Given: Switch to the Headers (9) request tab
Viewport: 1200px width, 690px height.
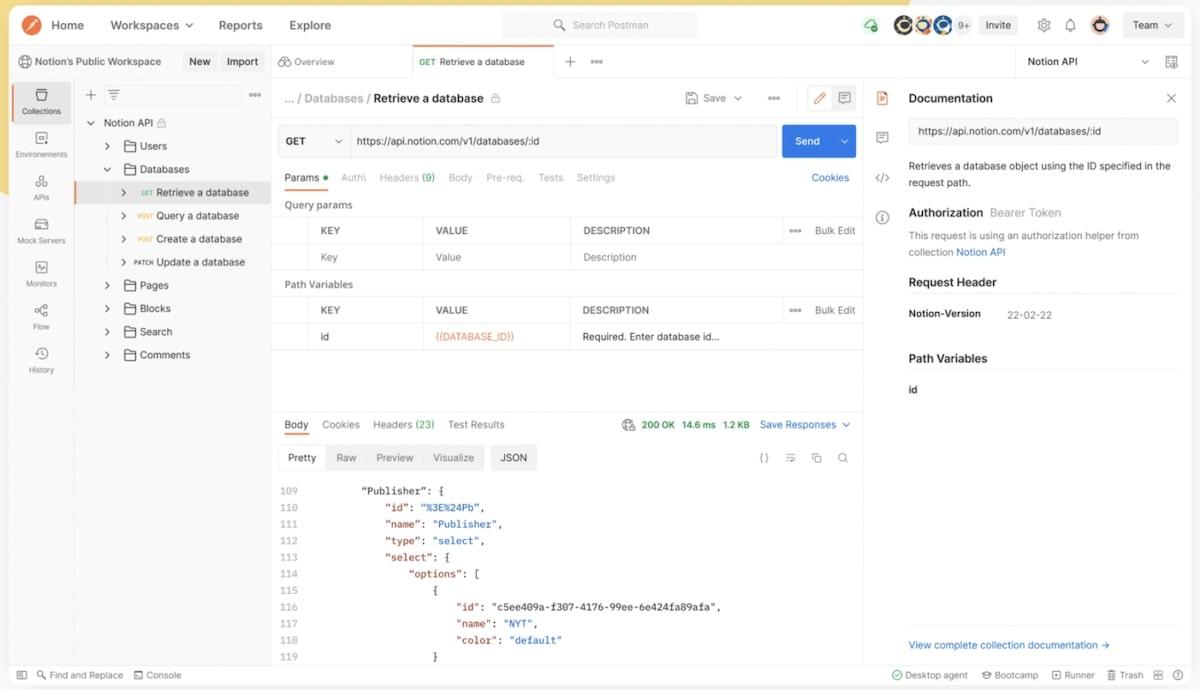Looking at the screenshot, I should (x=406, y=178).
